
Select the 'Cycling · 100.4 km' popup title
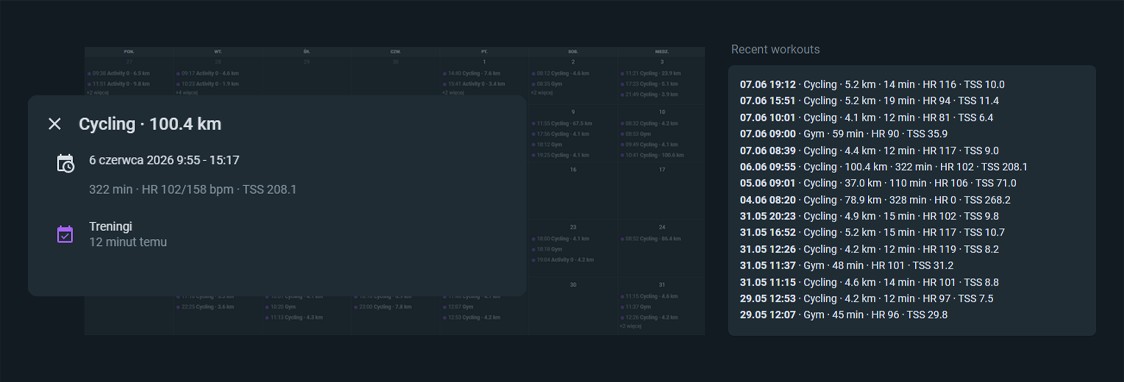(150, 124)
